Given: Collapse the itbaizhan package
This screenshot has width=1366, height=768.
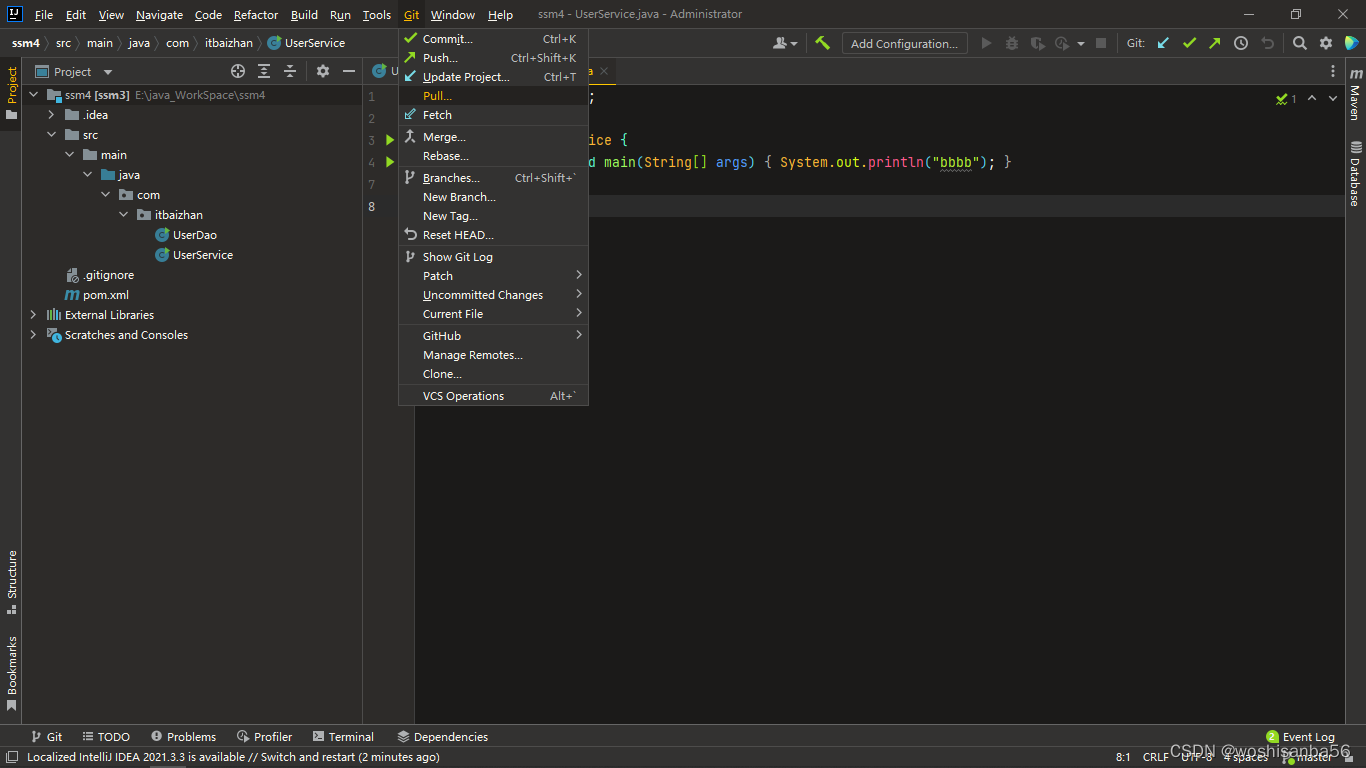Looking at the screenshot, I should click(123, 215).
